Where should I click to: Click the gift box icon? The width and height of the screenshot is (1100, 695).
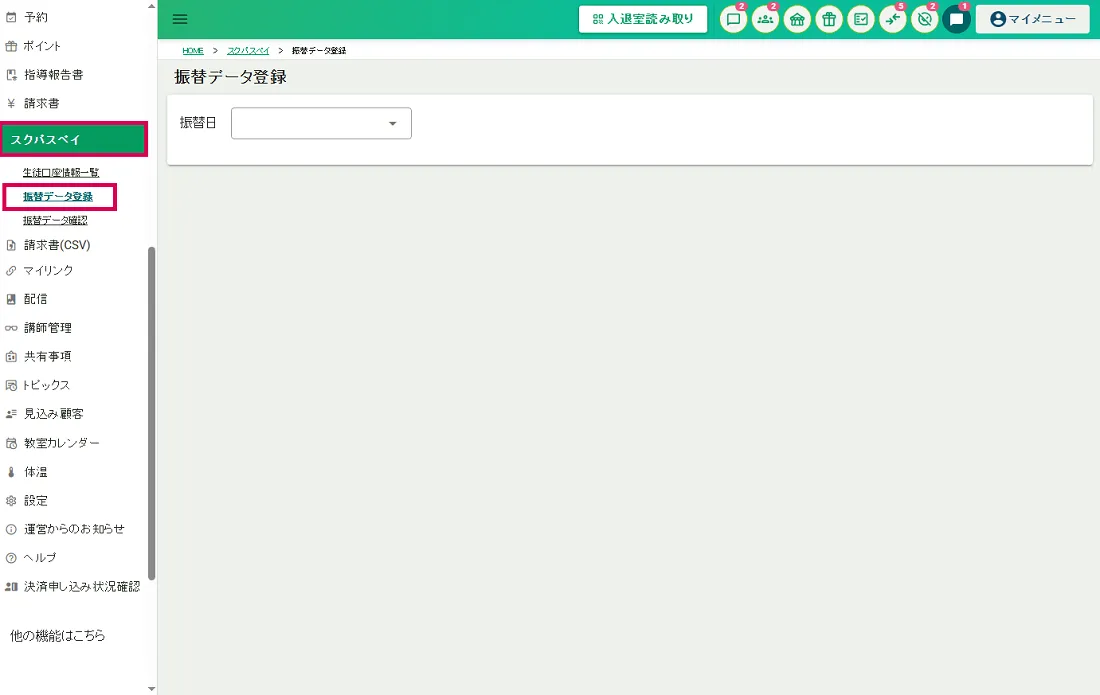tap(829, 20)
